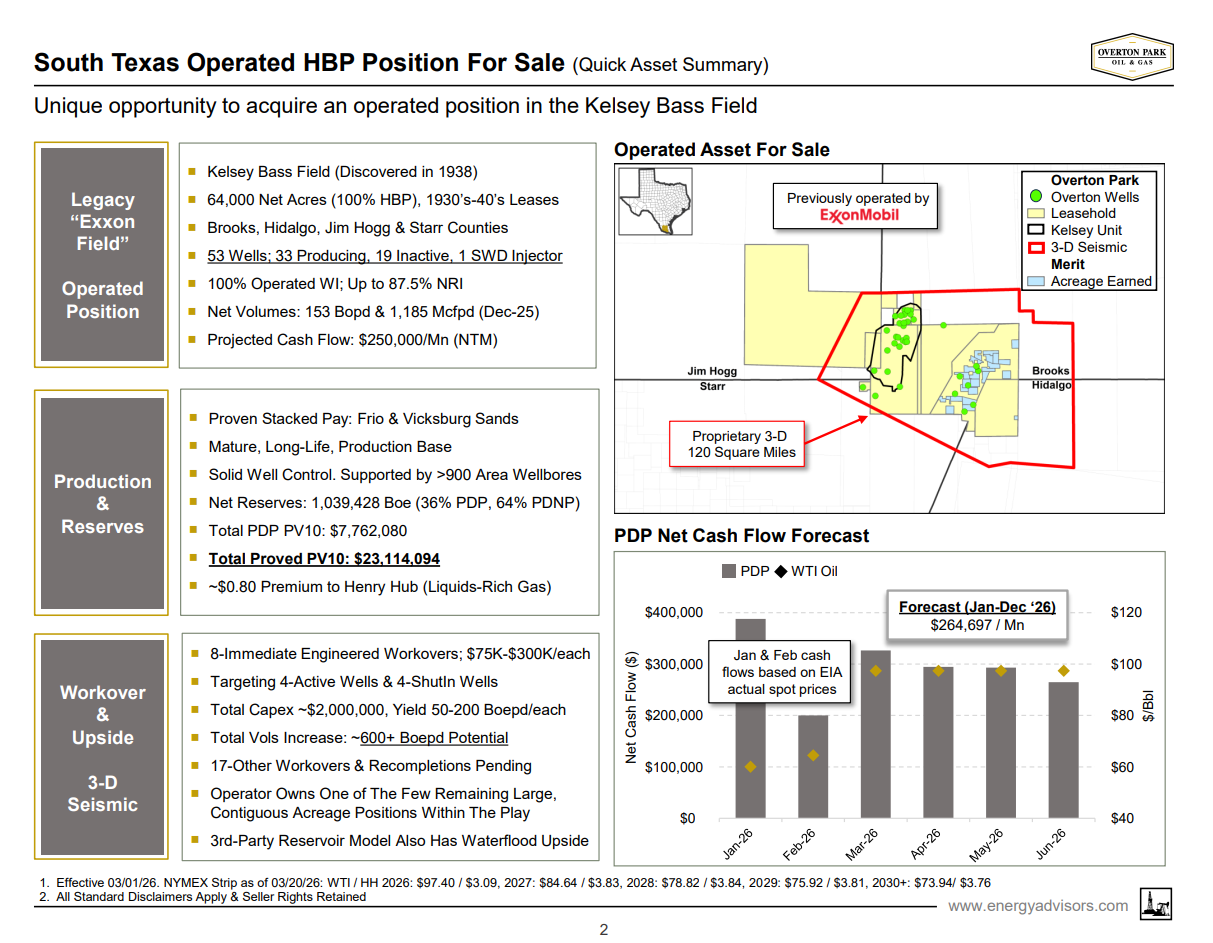
Task: Click the Kelsey Unit legend outline box
Action: coord(1036,230)
